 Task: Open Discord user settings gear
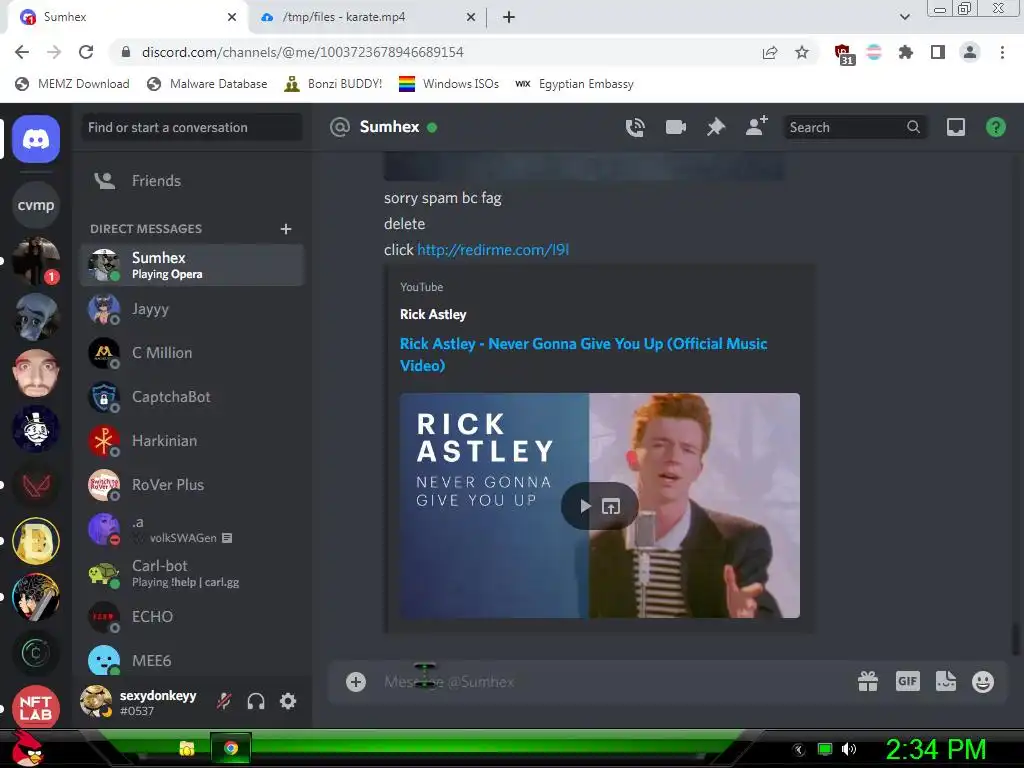pyautogui.click(x=288, y=701)
